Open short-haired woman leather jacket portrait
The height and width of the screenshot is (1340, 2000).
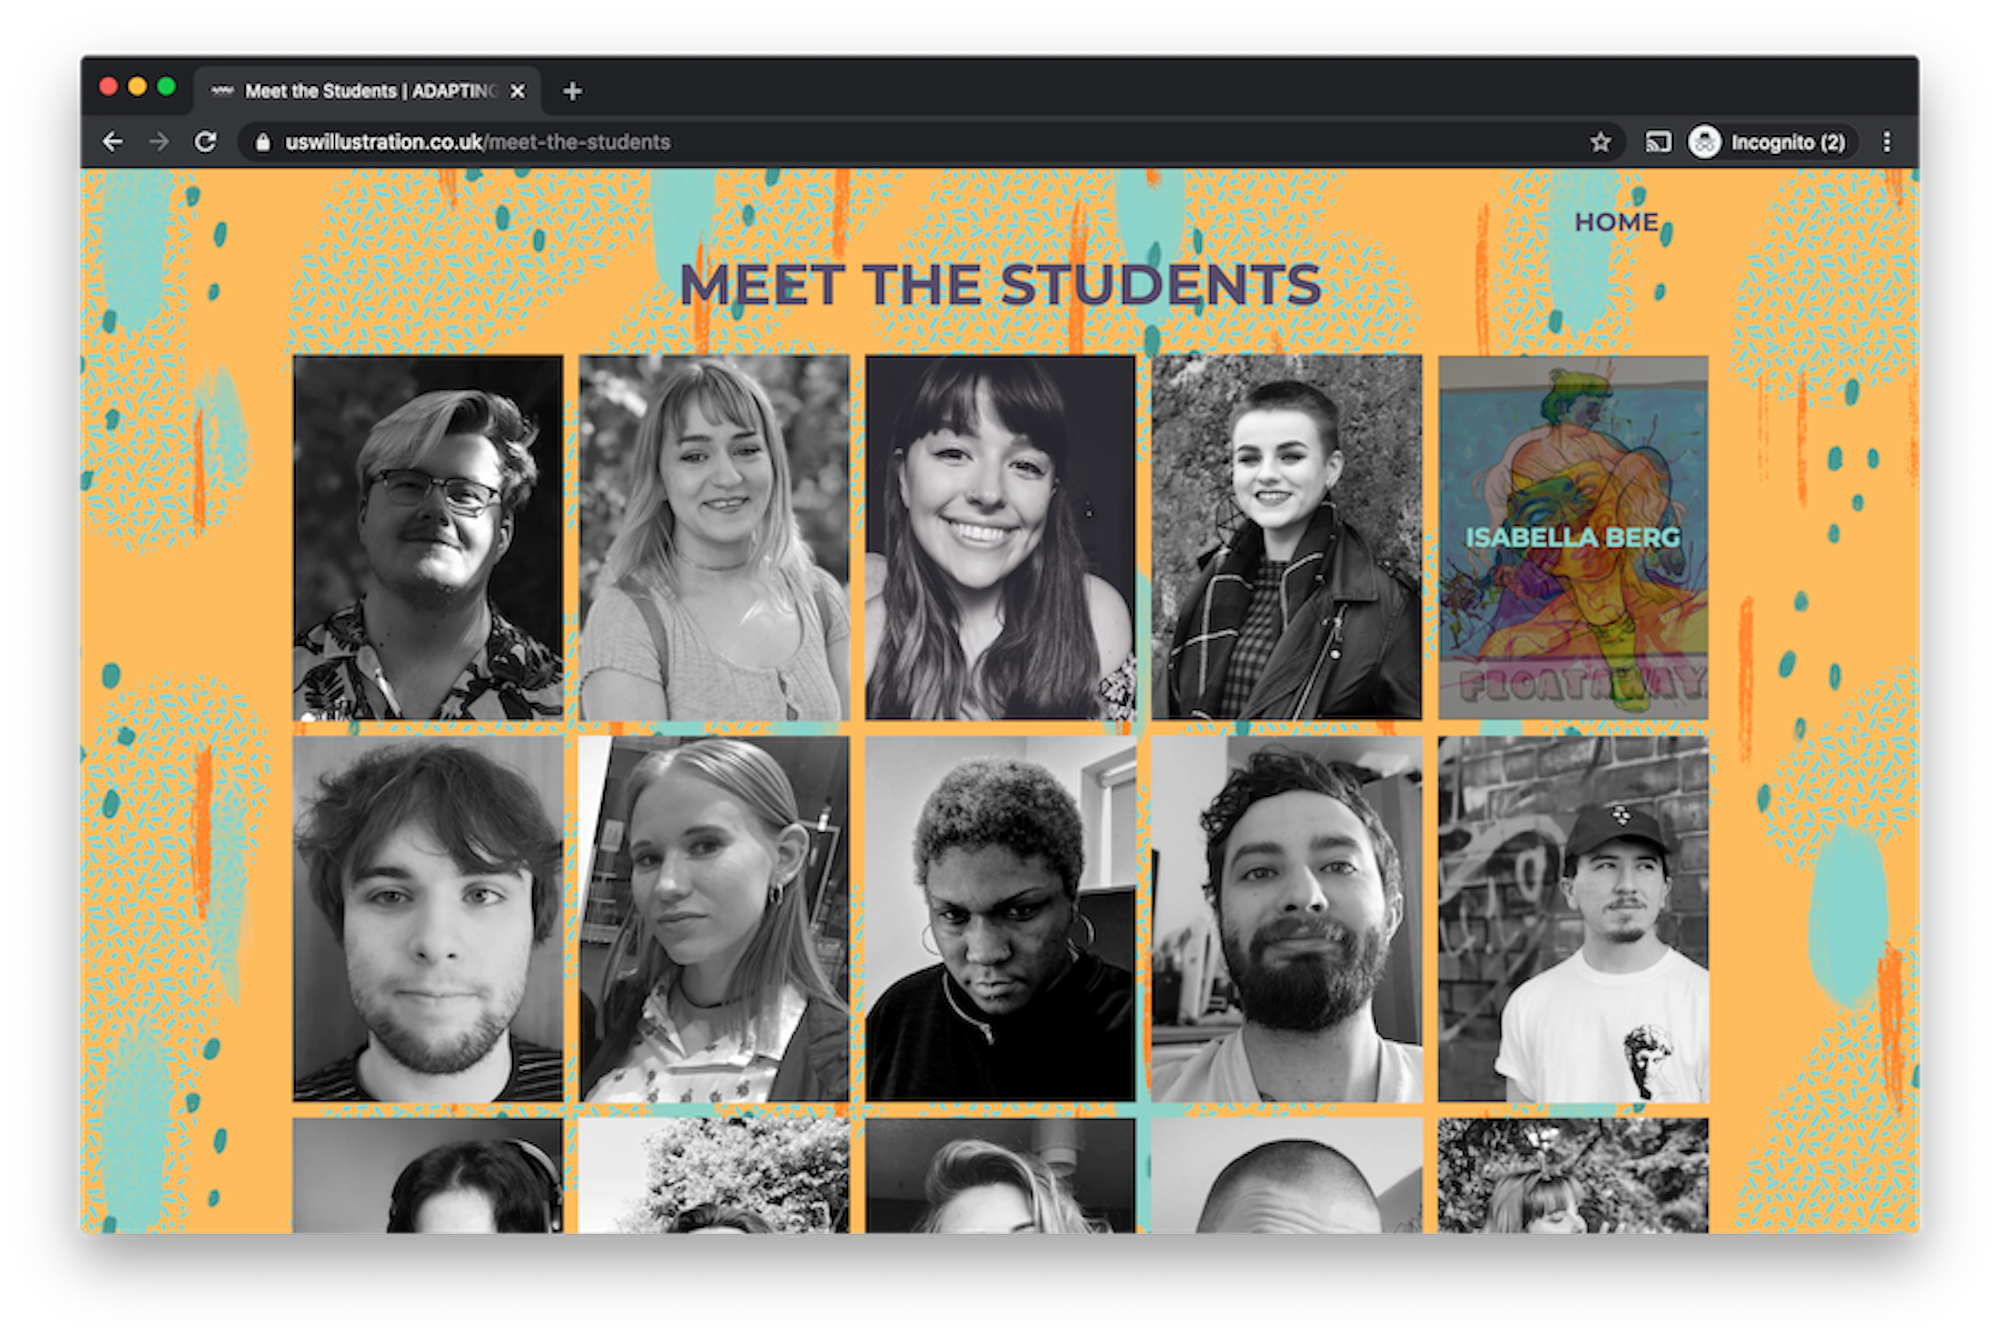point(1286,537)
